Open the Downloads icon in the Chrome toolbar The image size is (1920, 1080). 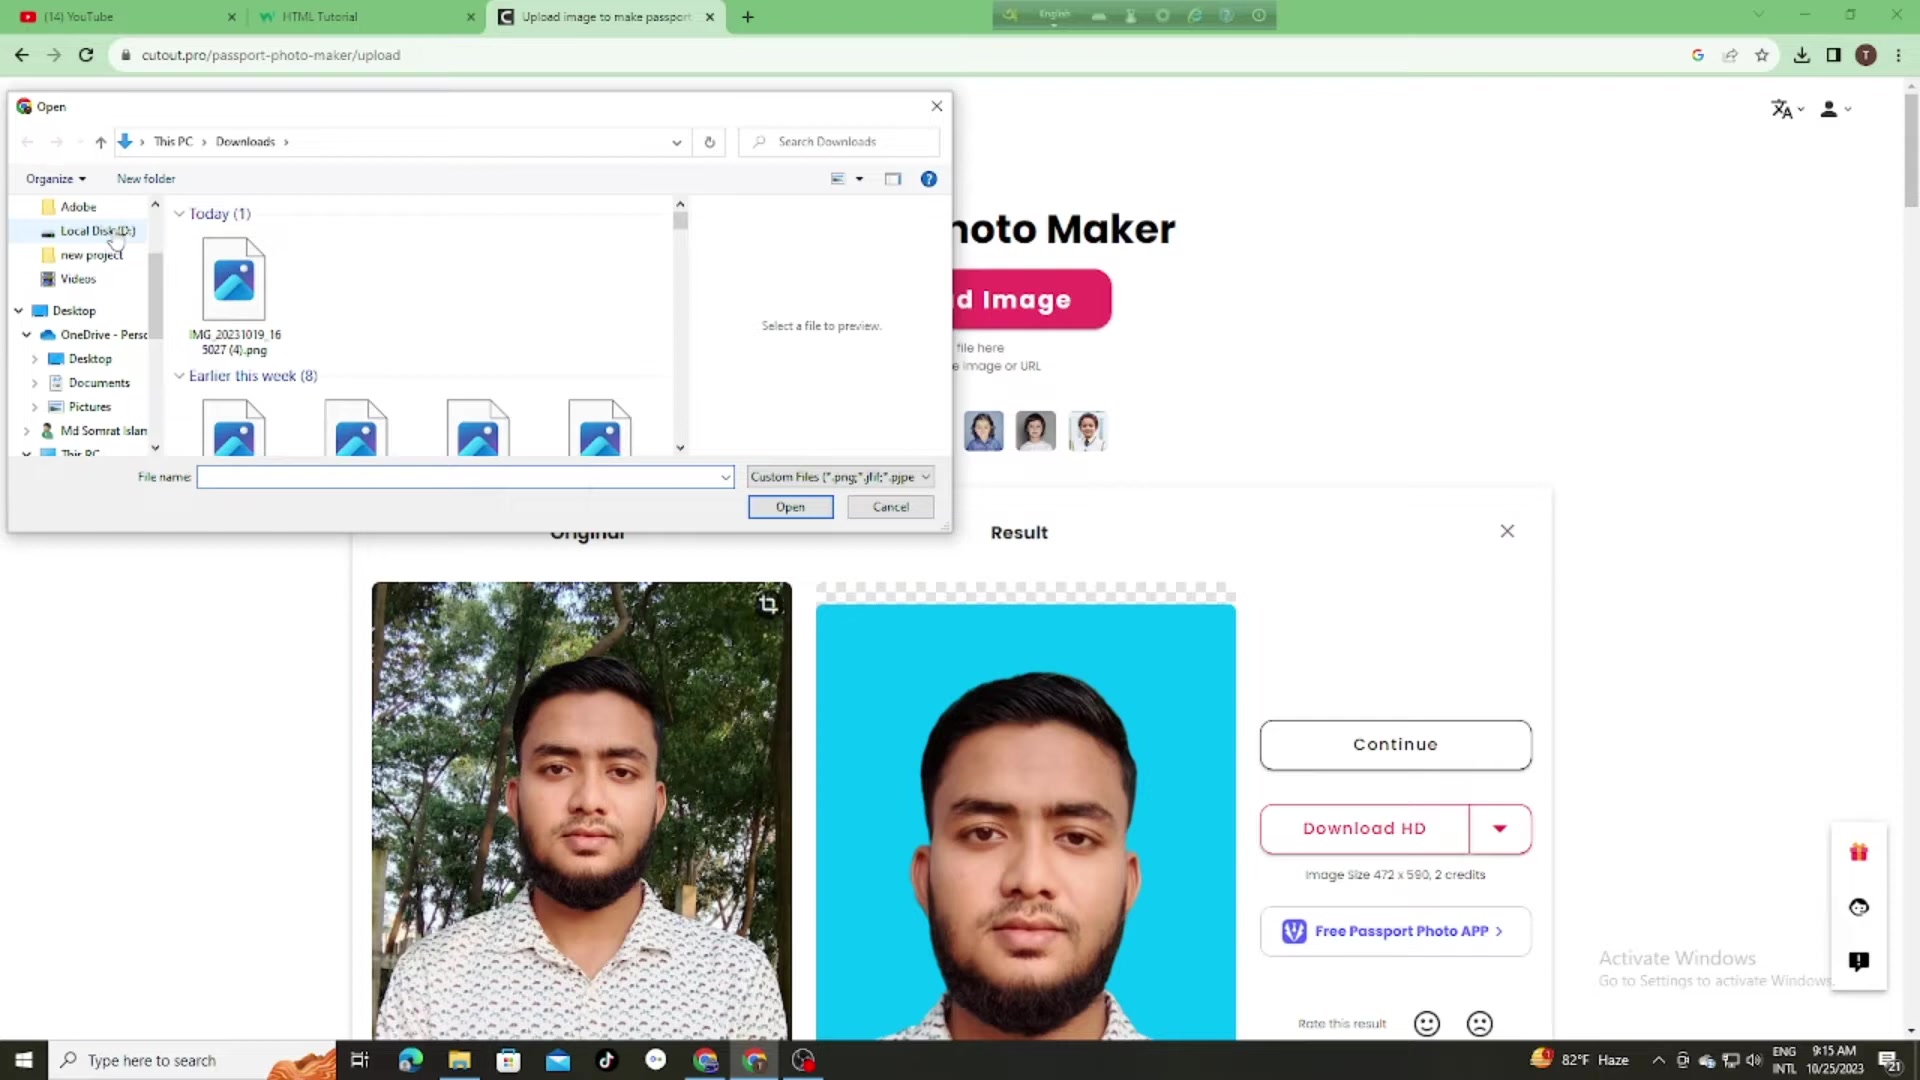pyautogui.click(x=1801, y=55)
